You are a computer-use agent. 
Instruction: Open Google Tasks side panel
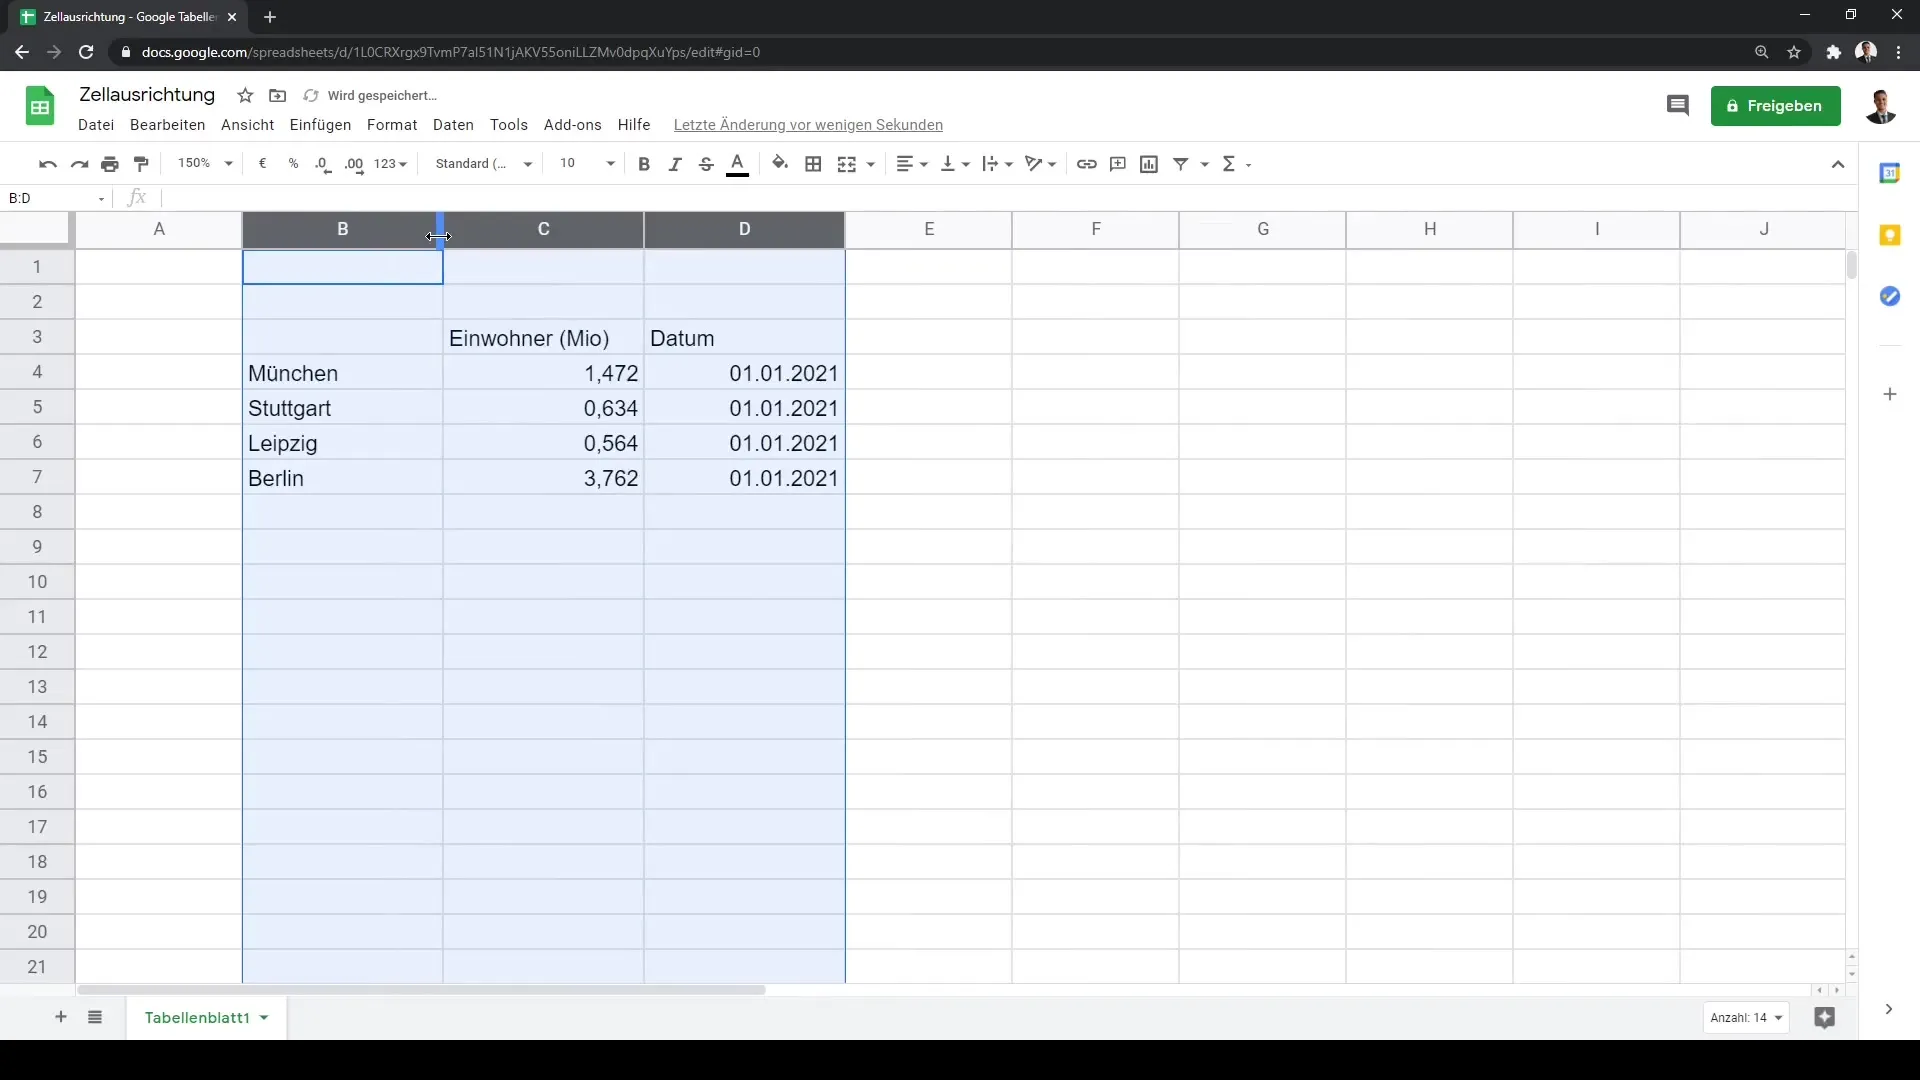1889,297
